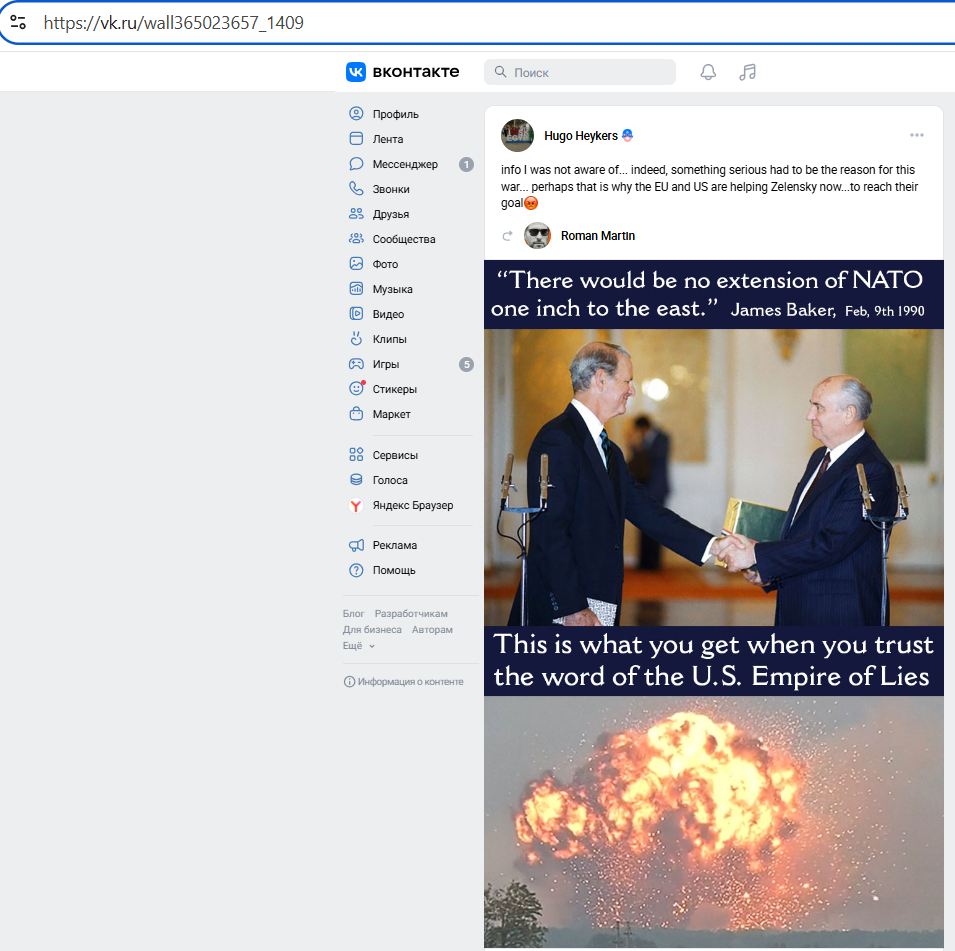The image size is (955, 951).
Task: Open the Игры gamepad icon
Action: pos(356,364)
